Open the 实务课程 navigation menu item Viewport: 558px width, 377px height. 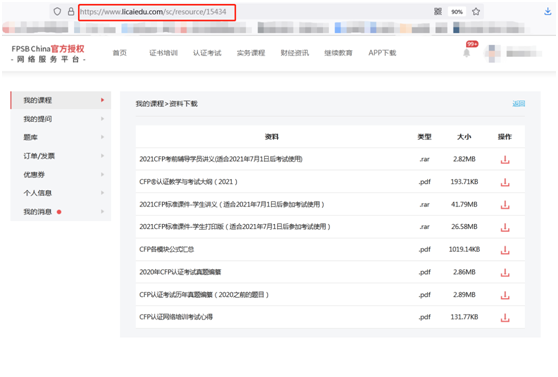point(251,53)
